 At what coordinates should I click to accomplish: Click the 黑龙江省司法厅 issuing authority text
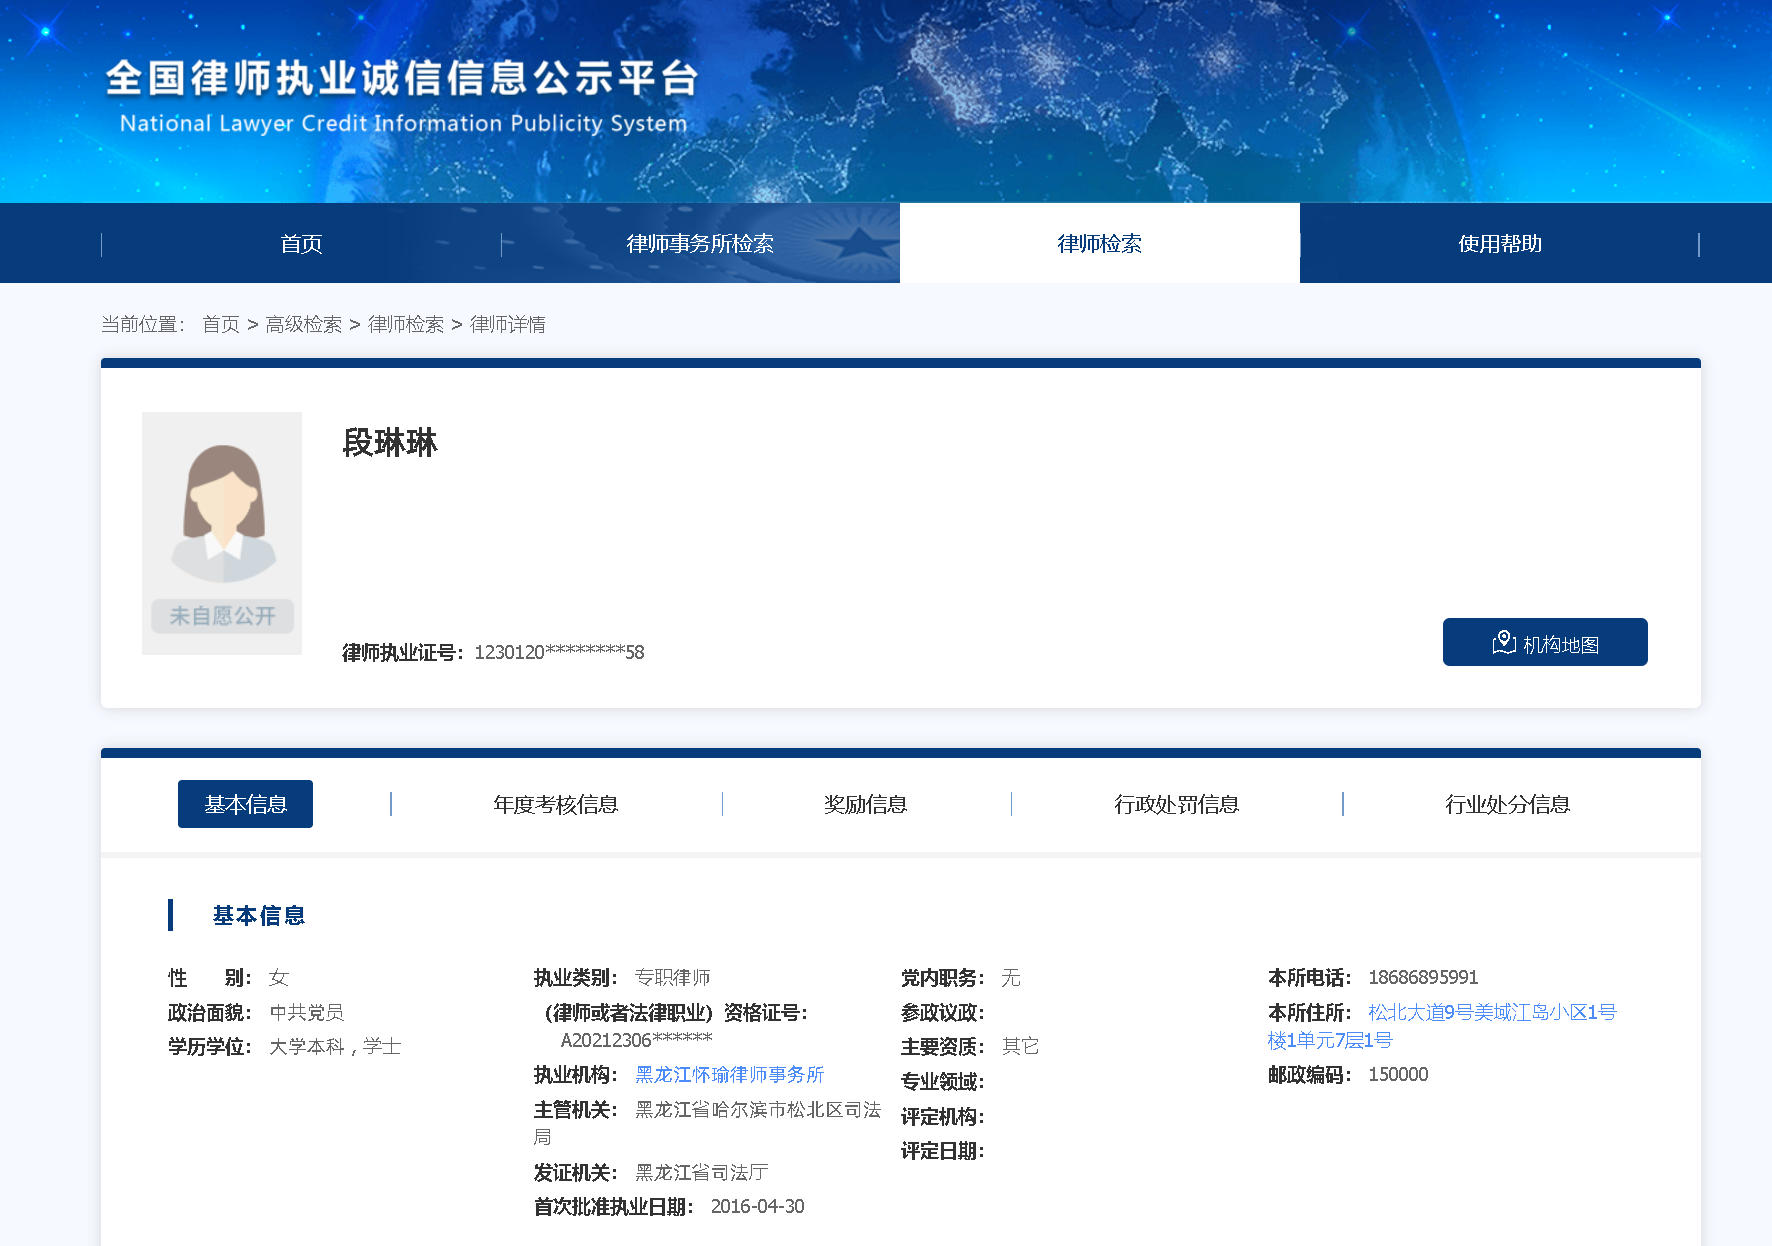(x=702, y=1172)
